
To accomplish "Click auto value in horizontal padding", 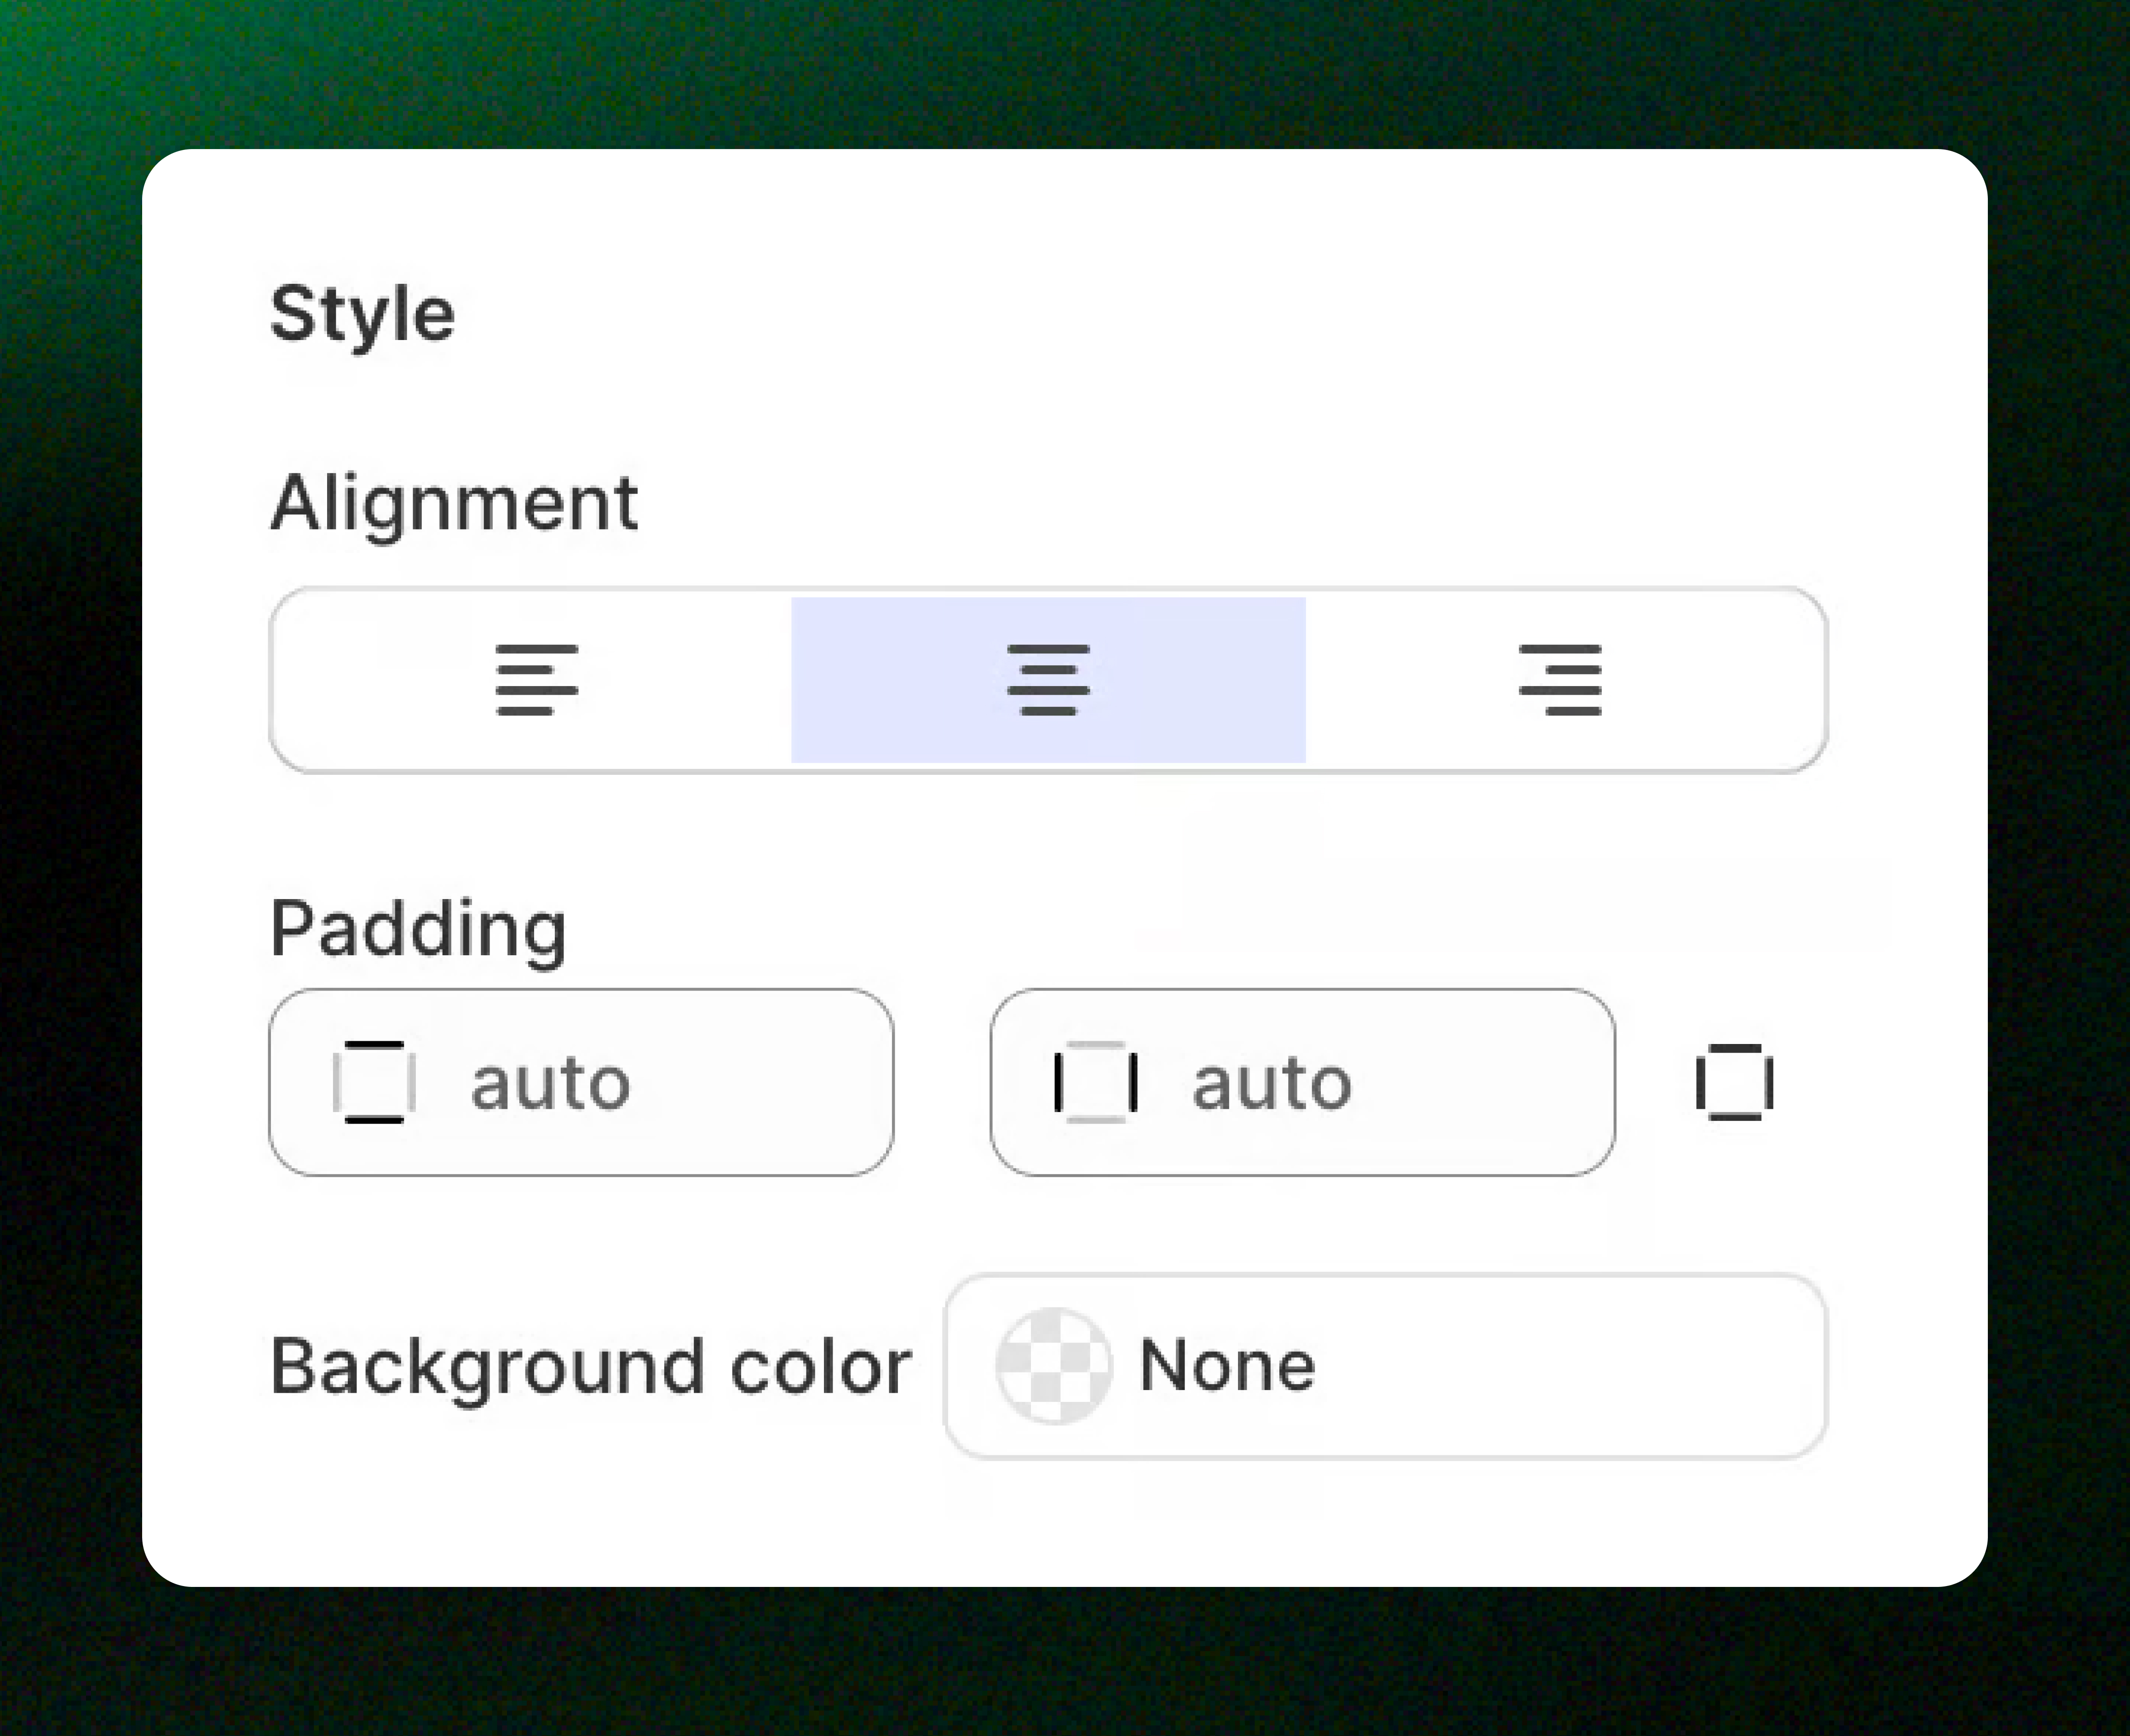I will coord(1272,1084).
